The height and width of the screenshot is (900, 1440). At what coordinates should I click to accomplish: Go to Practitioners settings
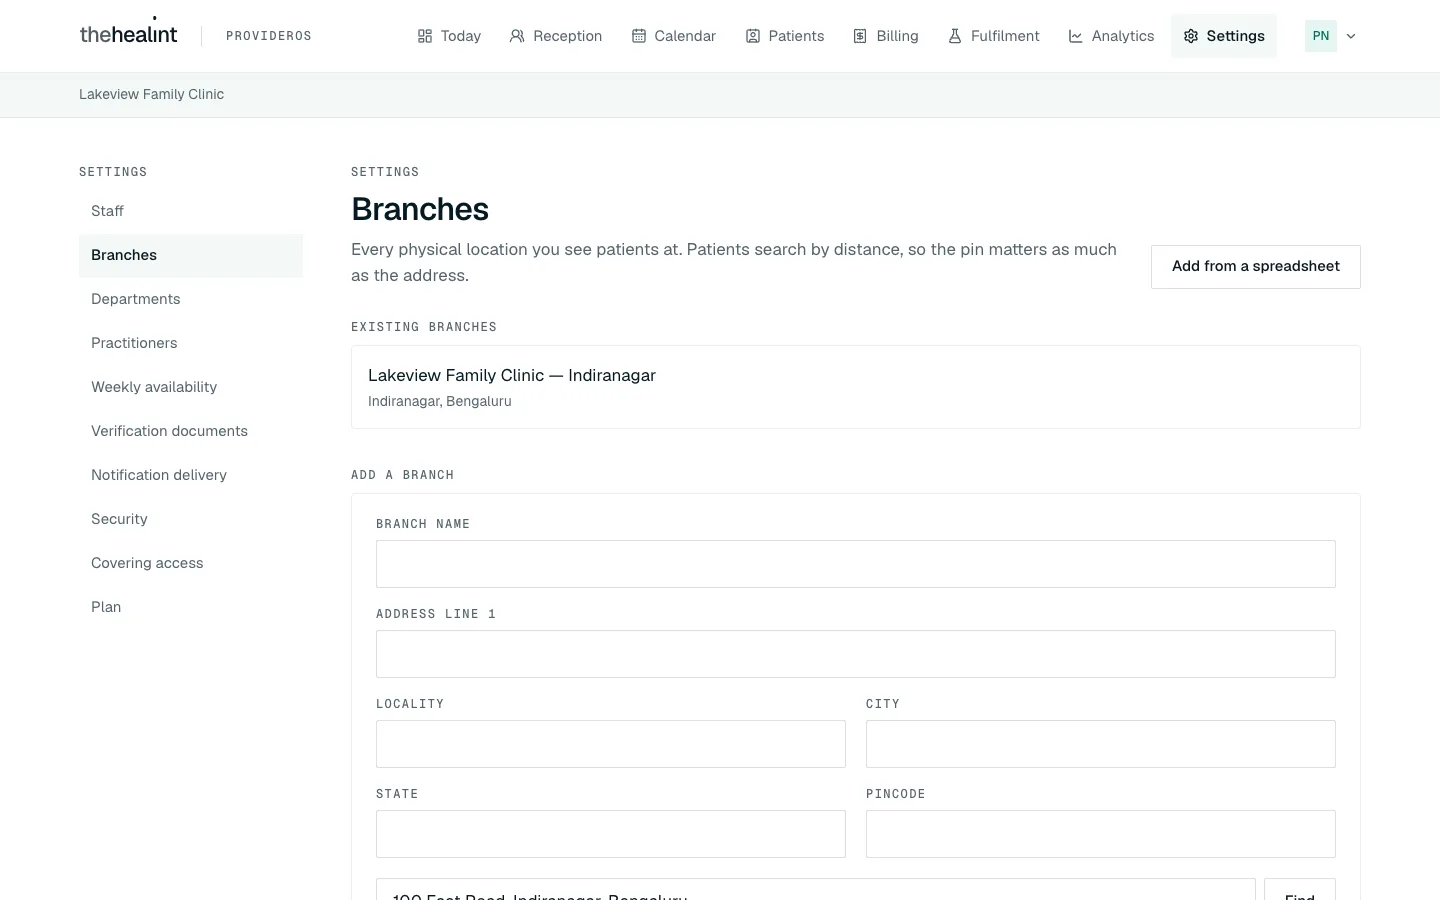191,343
